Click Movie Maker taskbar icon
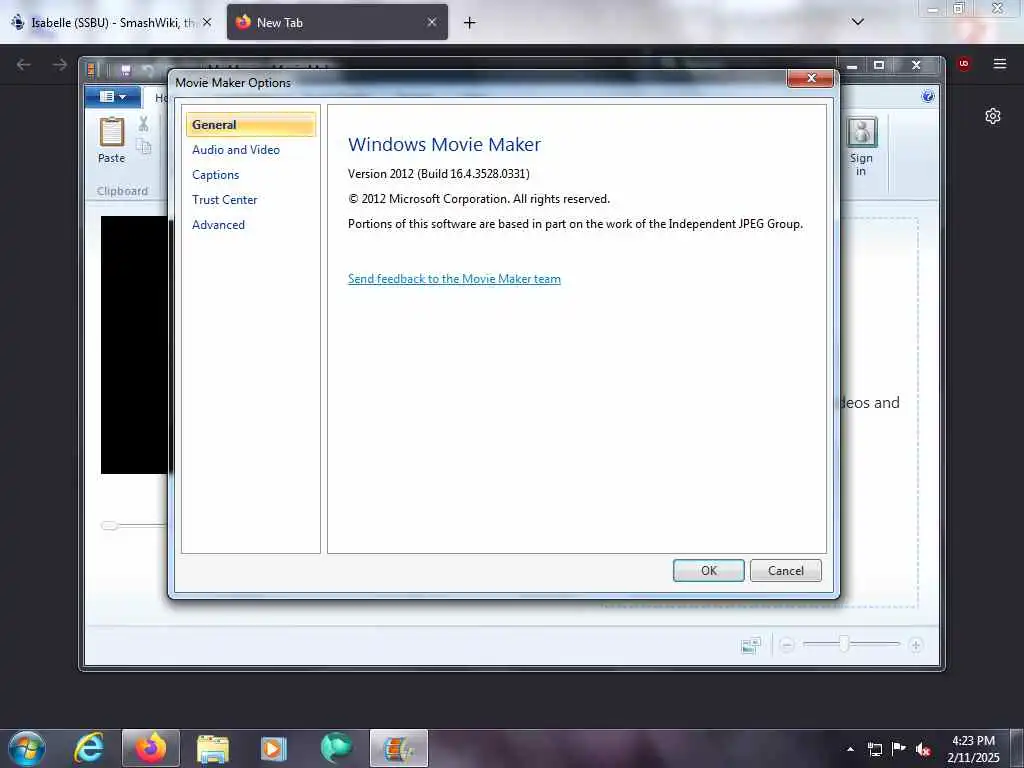This screenshot has height=768, width=1024. click(399, 748)
